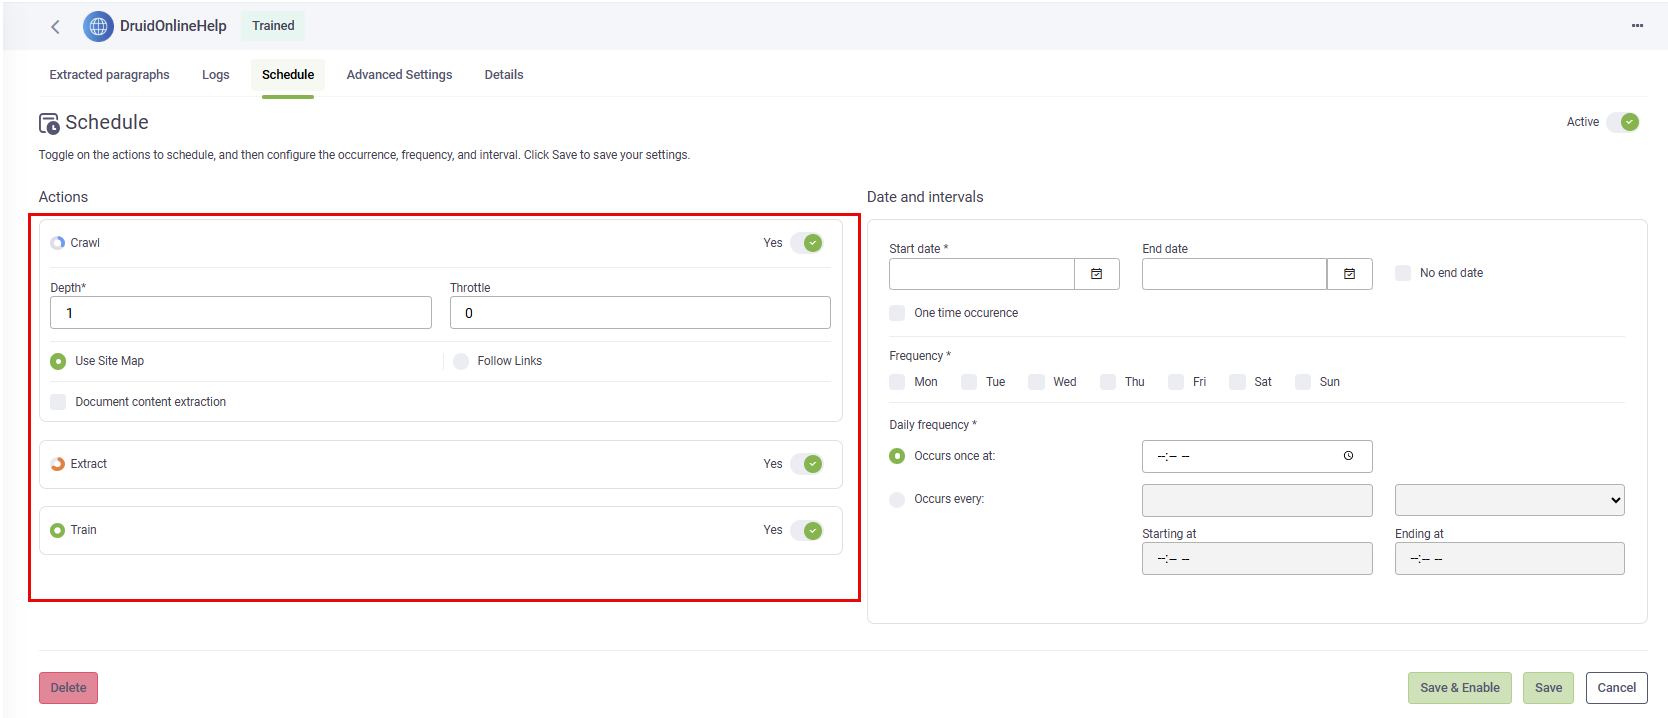Screen dimensions: 1668x718
Task: Open the Extracted paragraphs tab
Action: (x=109, y=75)
